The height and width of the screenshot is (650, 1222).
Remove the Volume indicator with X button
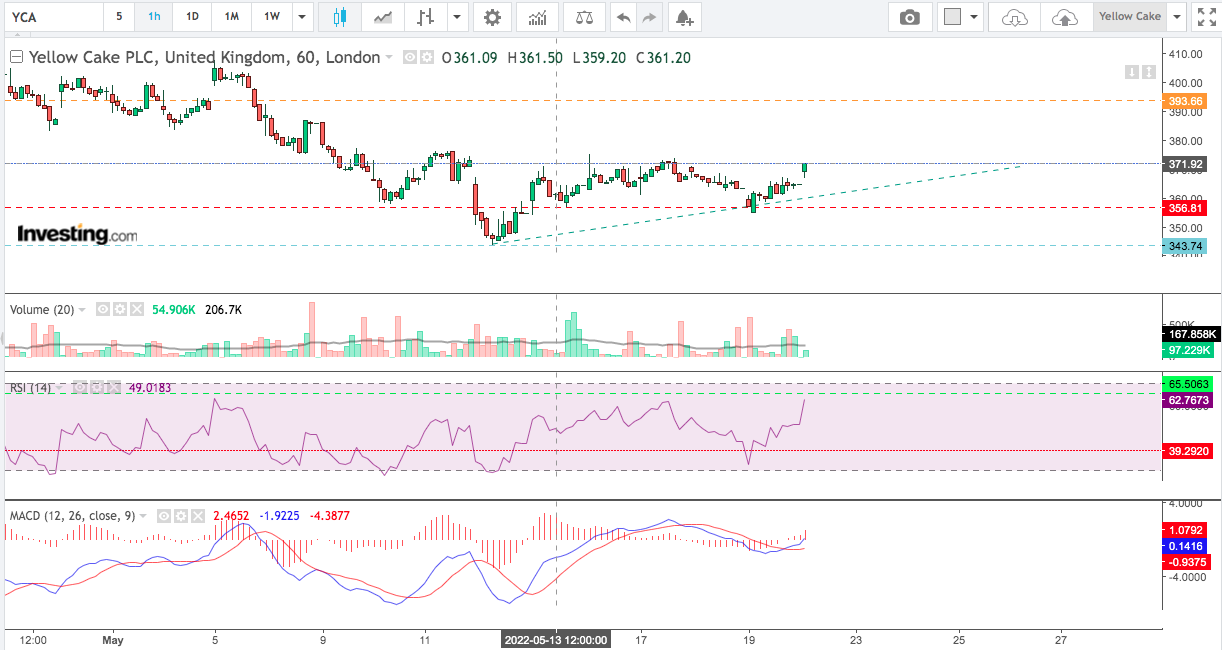pyautogui.click(x=137, y=310)
